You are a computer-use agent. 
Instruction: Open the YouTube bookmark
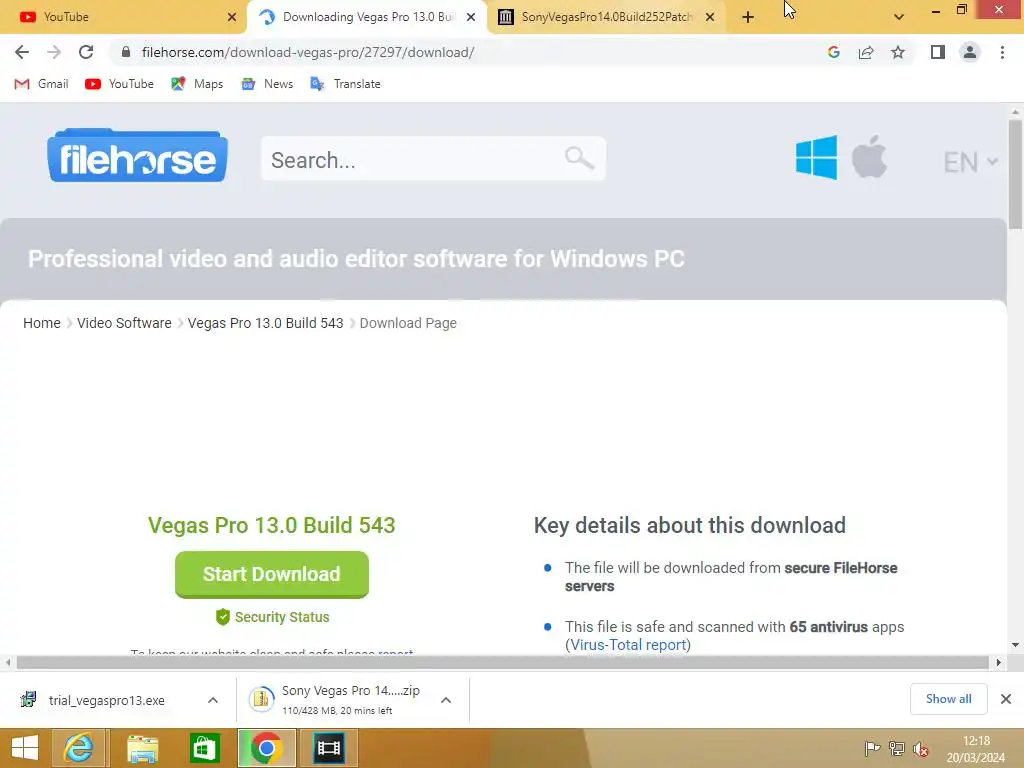click(120, 84)
